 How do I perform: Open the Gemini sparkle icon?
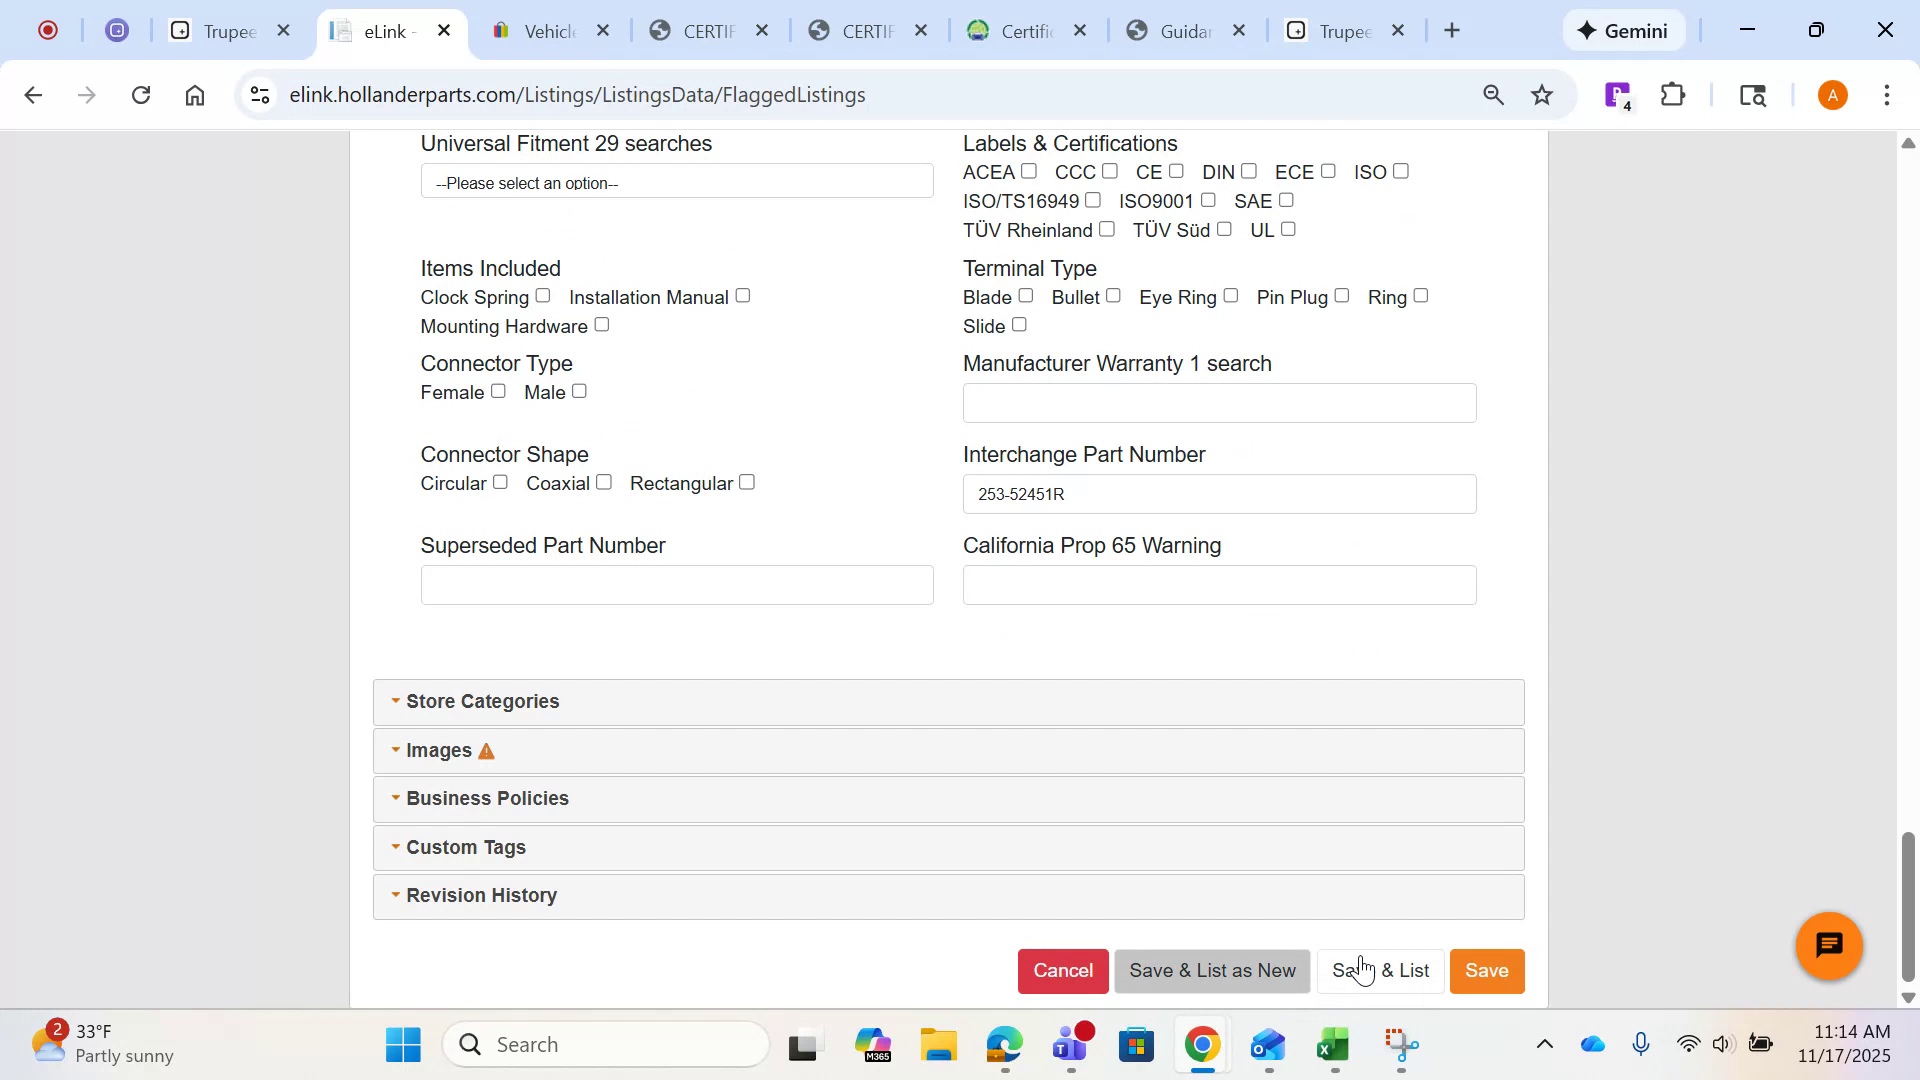point(1586,30)
